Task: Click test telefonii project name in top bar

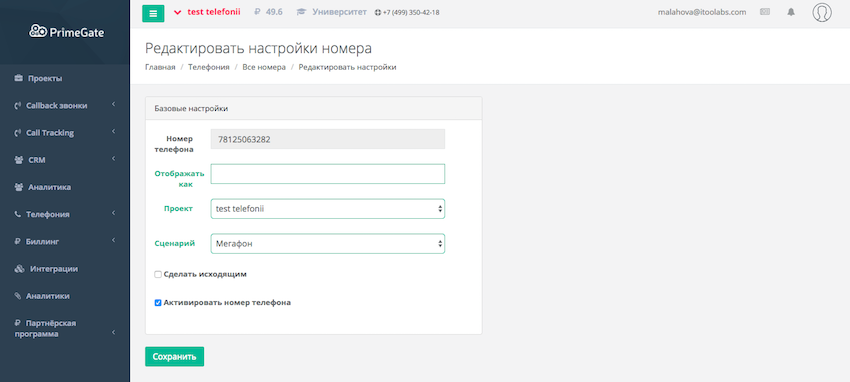Action: [214, 12]
